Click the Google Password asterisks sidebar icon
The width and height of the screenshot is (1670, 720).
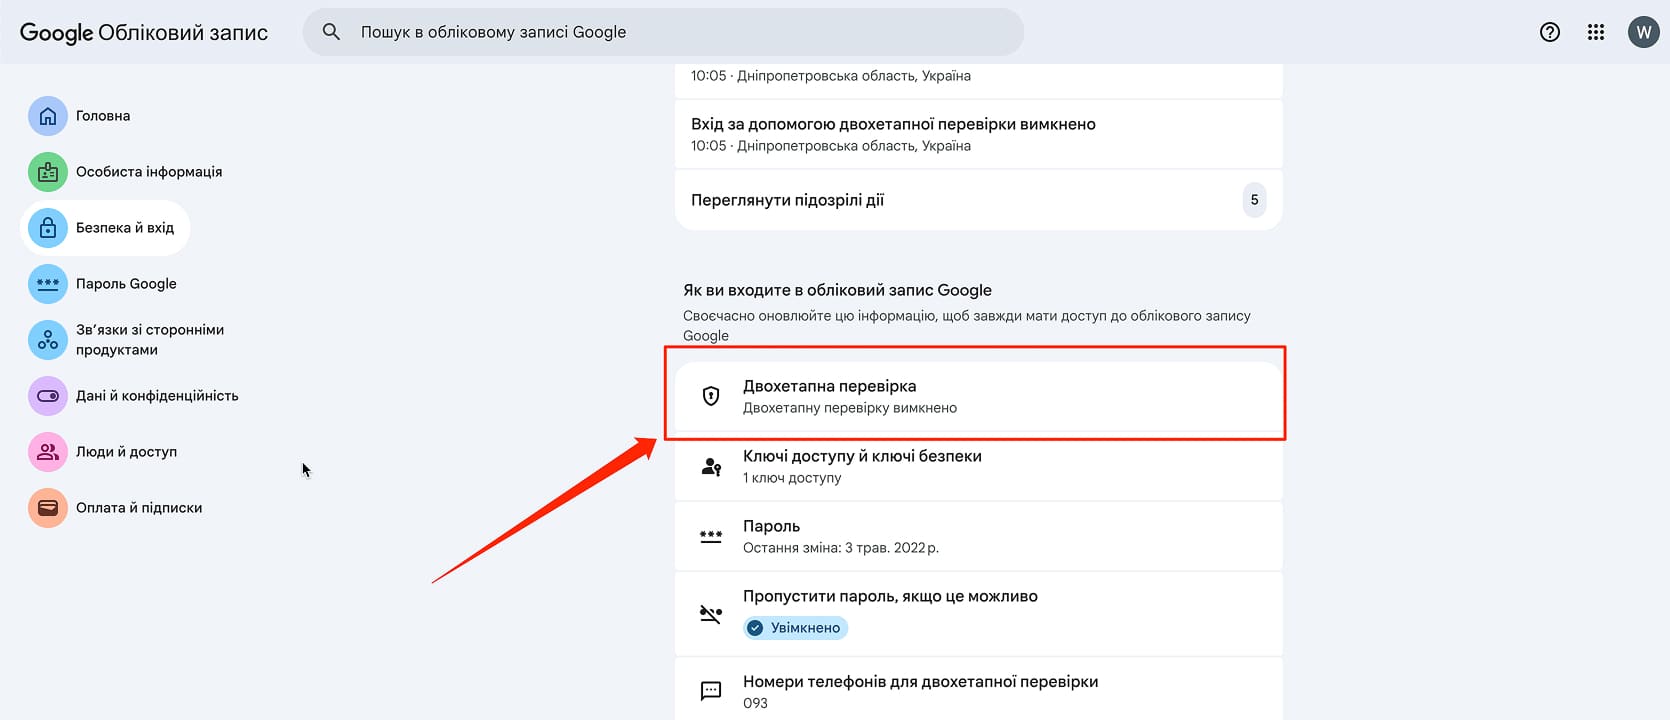pos(47,284)
